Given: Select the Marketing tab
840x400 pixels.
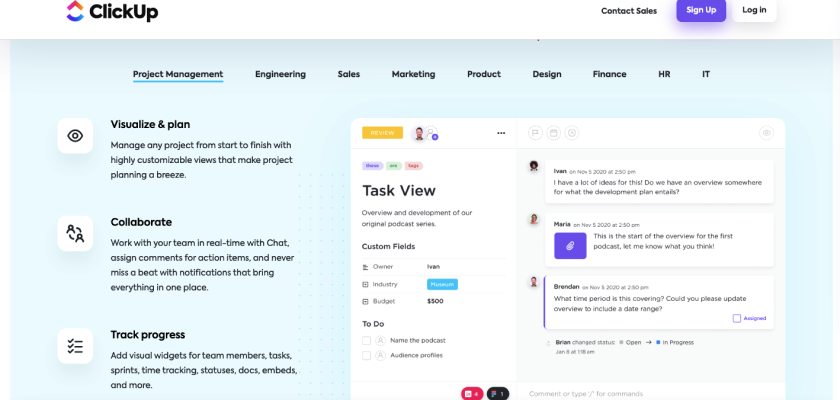Looking at the screenshot, I should pos(413,74).
